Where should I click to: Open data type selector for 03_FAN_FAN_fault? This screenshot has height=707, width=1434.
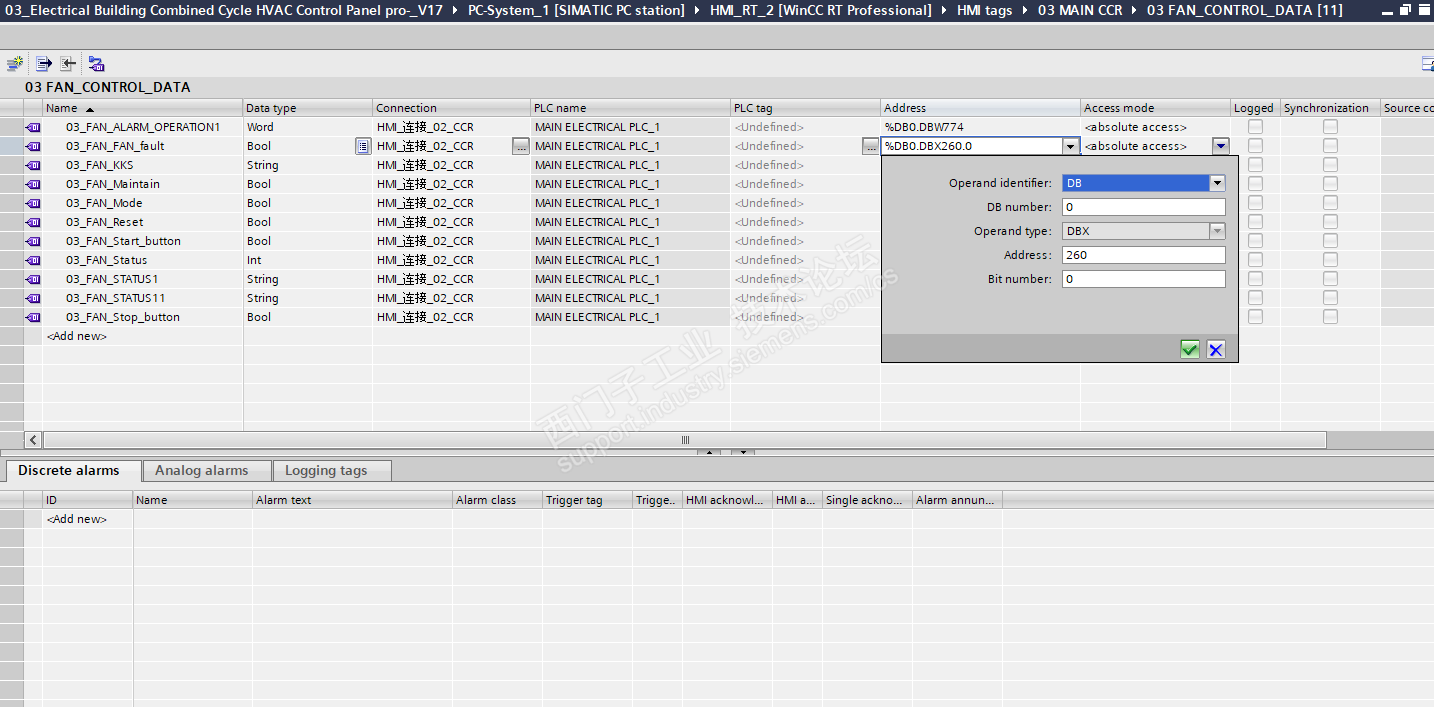[x=363, y=146]
